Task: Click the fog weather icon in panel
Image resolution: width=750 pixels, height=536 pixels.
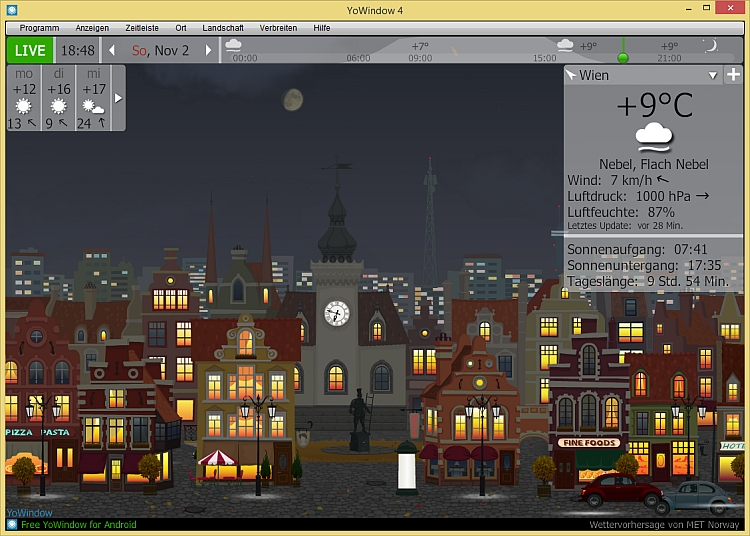Action: pos(654,136)
